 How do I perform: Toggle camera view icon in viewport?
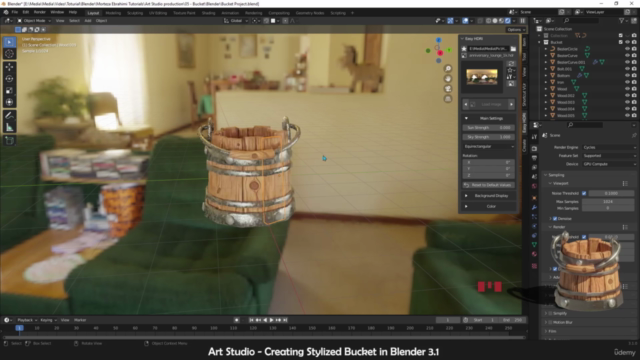tap(448, 89)
